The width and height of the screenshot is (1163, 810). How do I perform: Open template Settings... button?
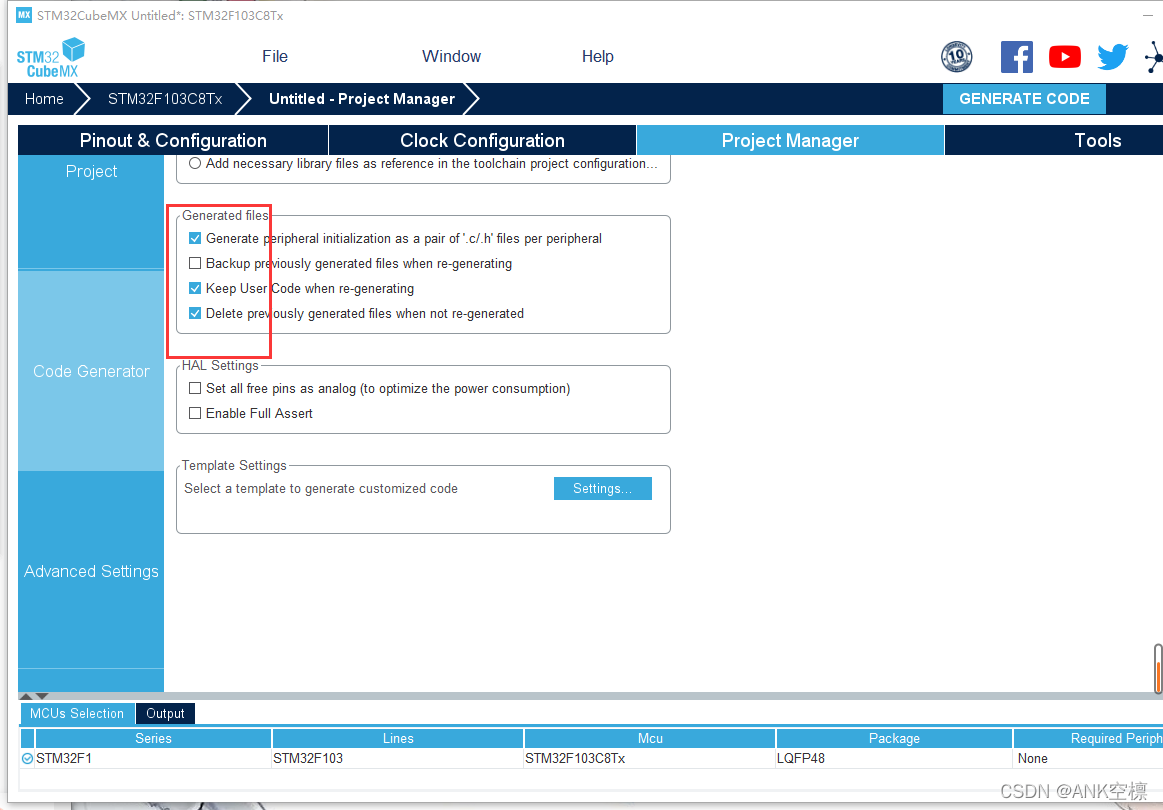[602, 488]
